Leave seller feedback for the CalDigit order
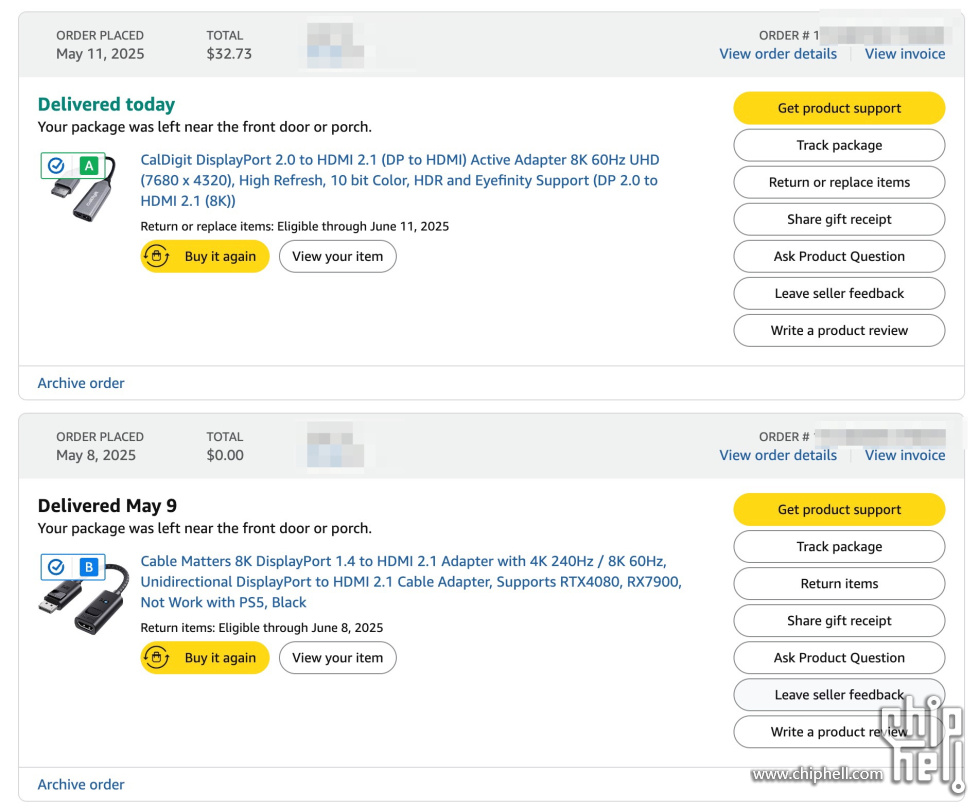 click(x=839, y=293)
